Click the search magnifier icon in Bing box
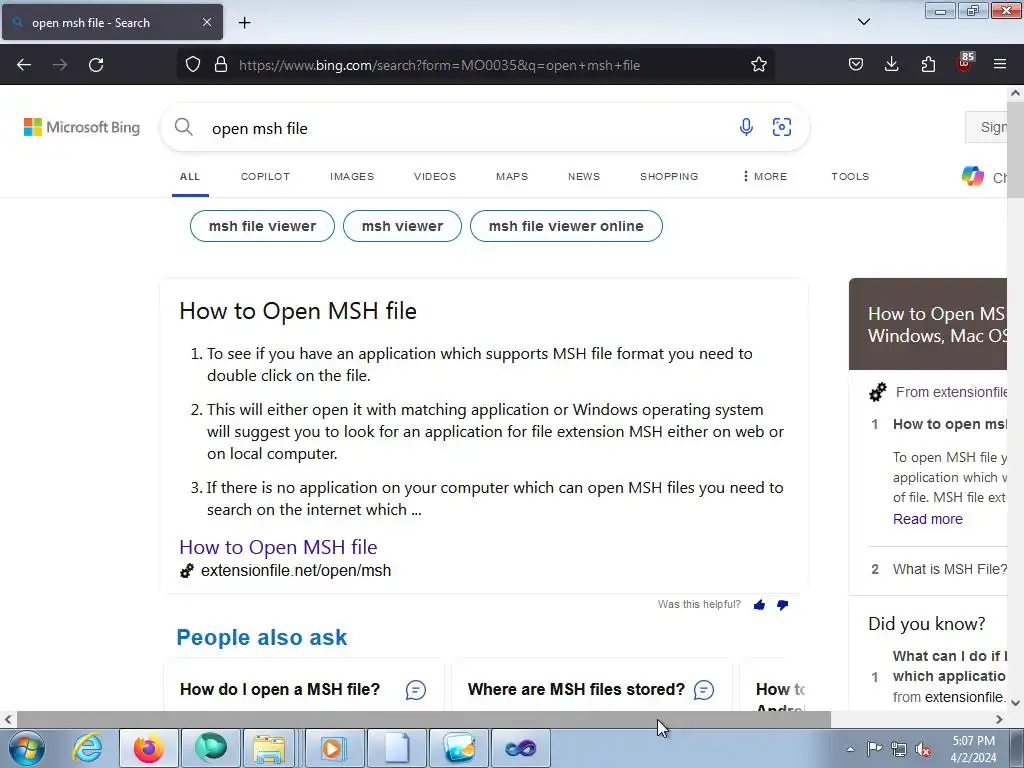Screen dimensions: 1024x768 [x=184, y=127]
